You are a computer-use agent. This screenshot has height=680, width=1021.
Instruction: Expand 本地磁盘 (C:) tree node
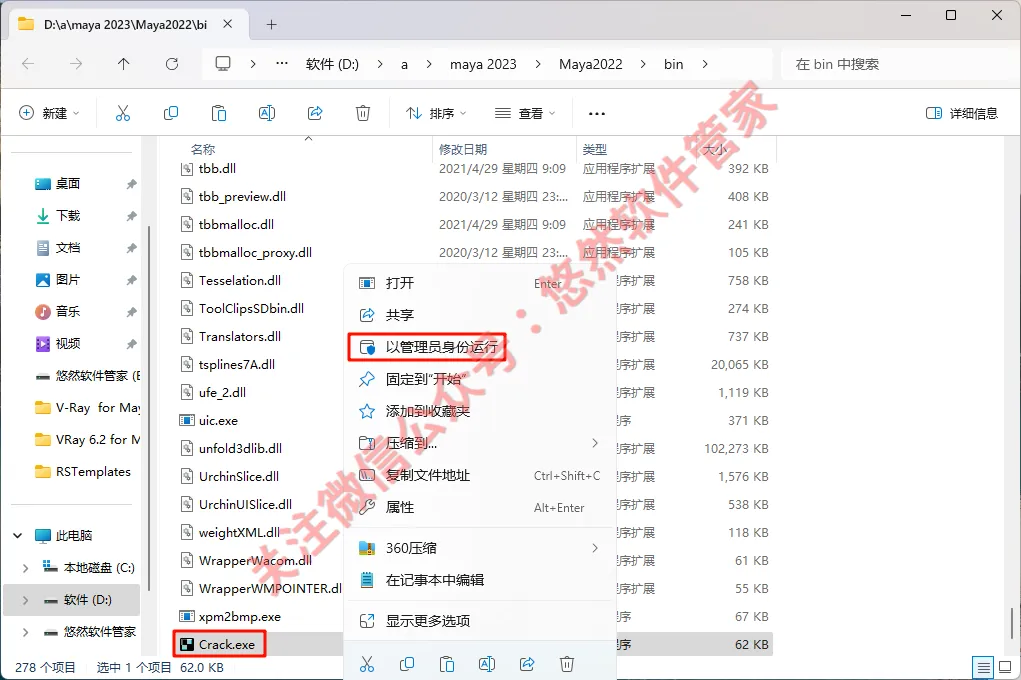25,568
